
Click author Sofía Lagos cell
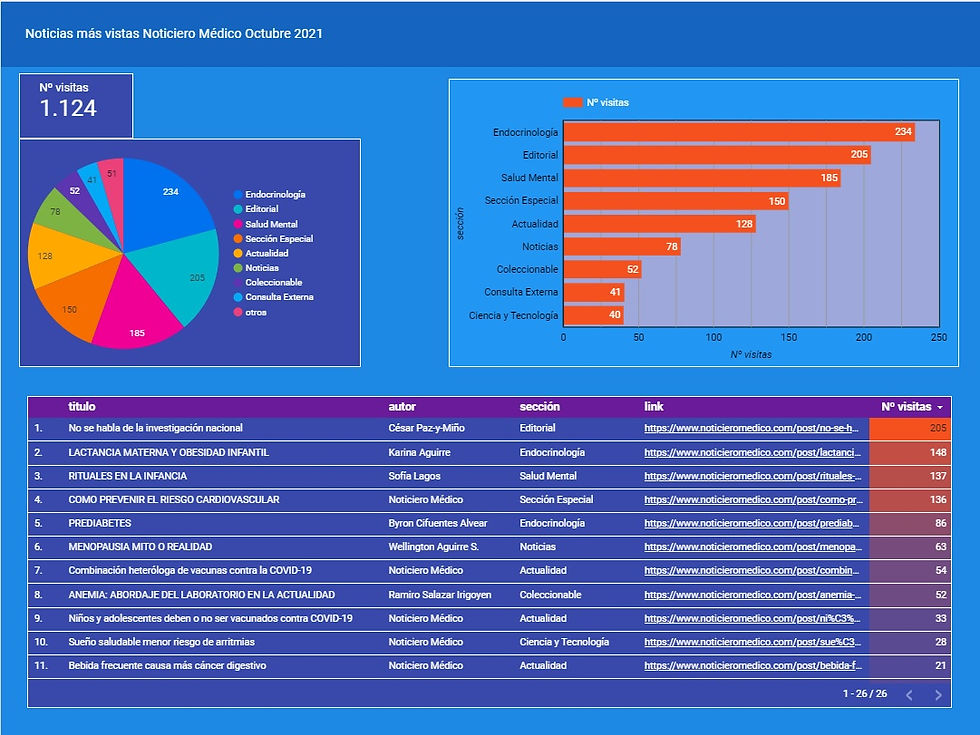414,476
